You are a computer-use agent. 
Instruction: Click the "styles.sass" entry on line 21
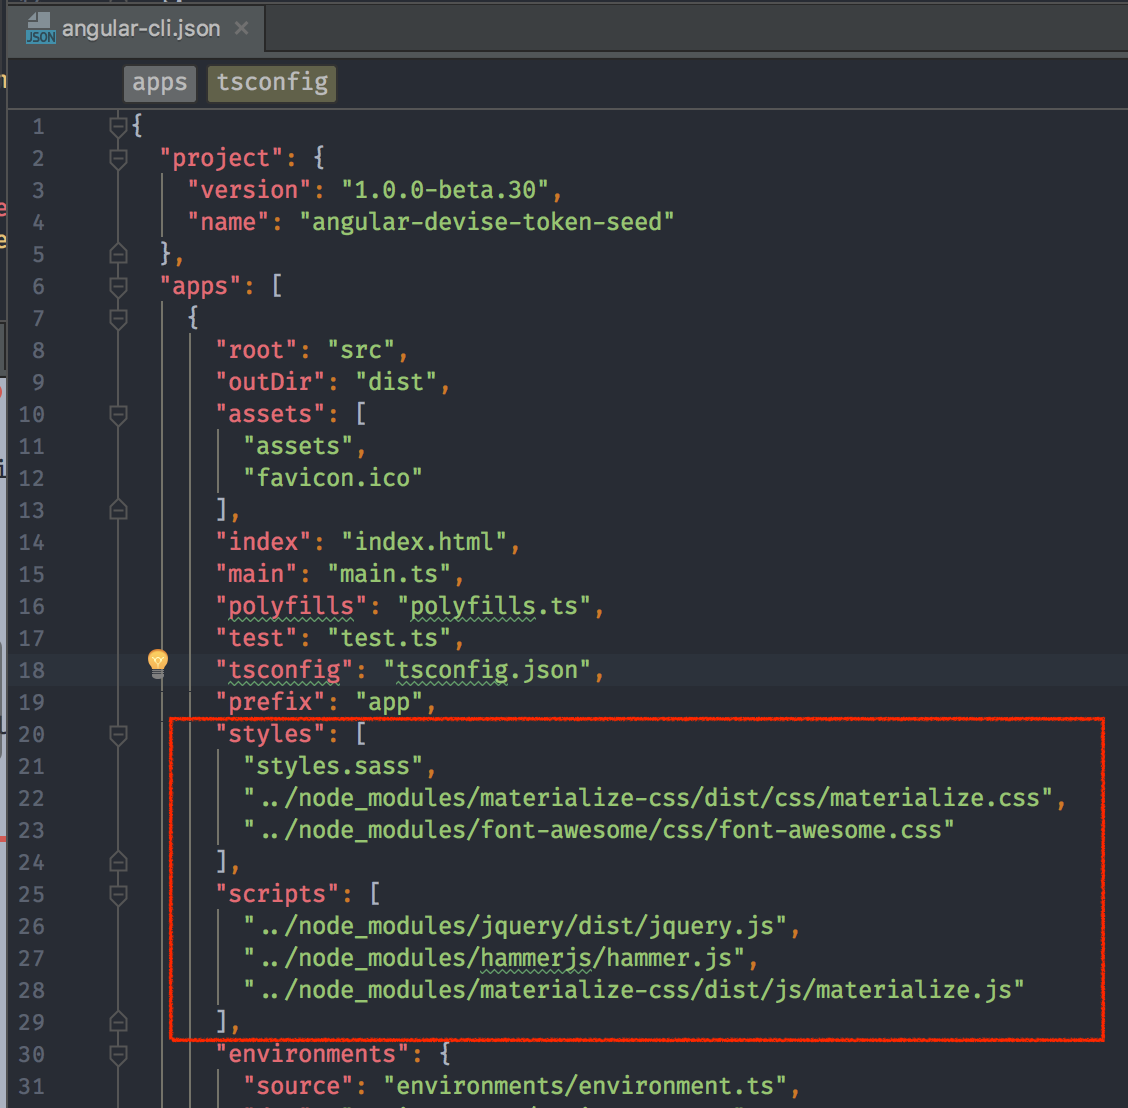pyautogui.click(x=311, y=766)
